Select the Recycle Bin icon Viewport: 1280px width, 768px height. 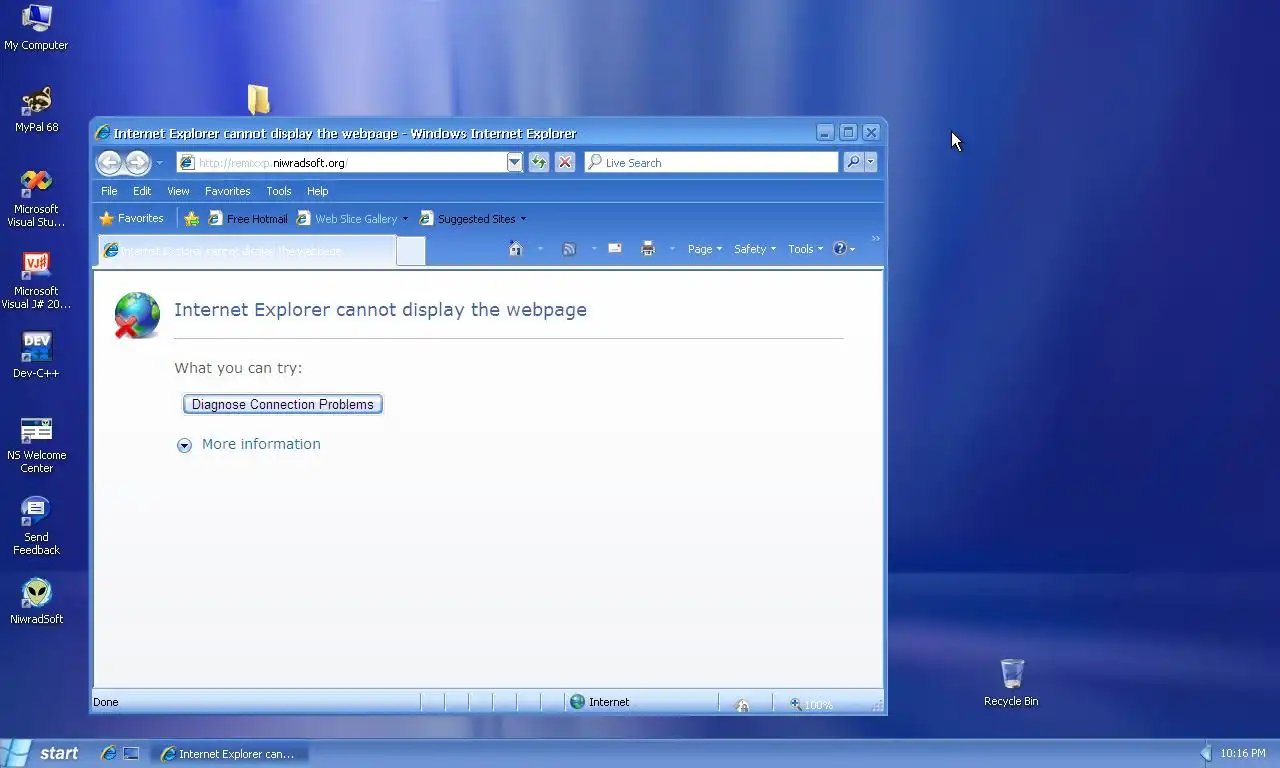pos(1011,683)
